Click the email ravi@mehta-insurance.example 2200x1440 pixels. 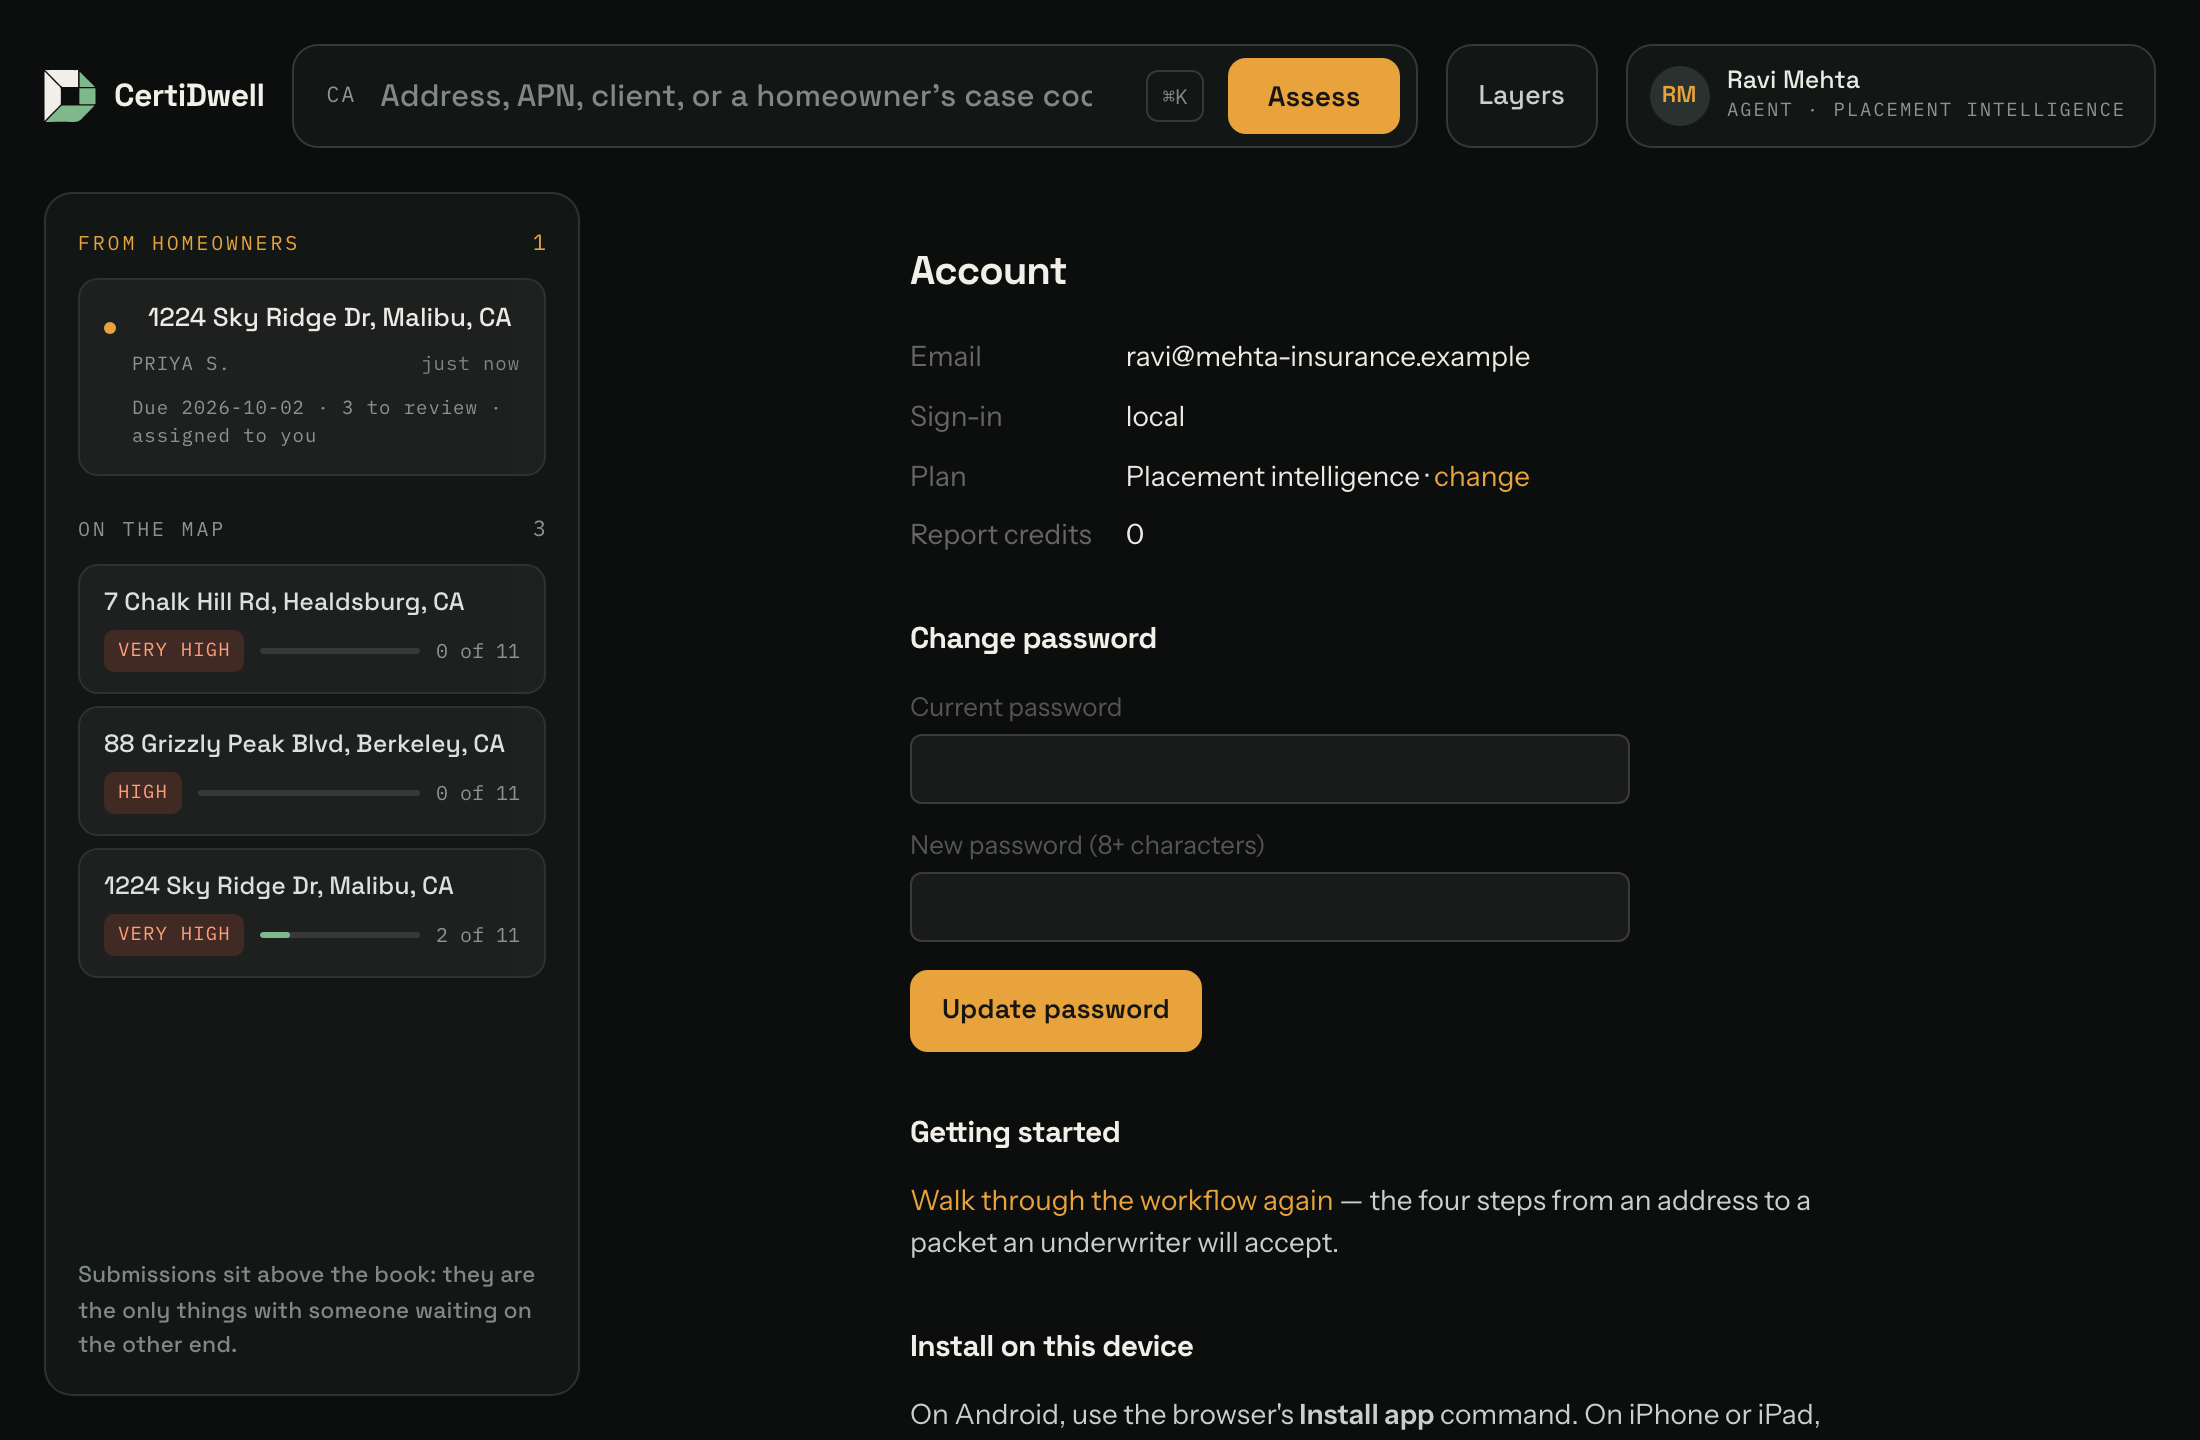(1328, 357)
